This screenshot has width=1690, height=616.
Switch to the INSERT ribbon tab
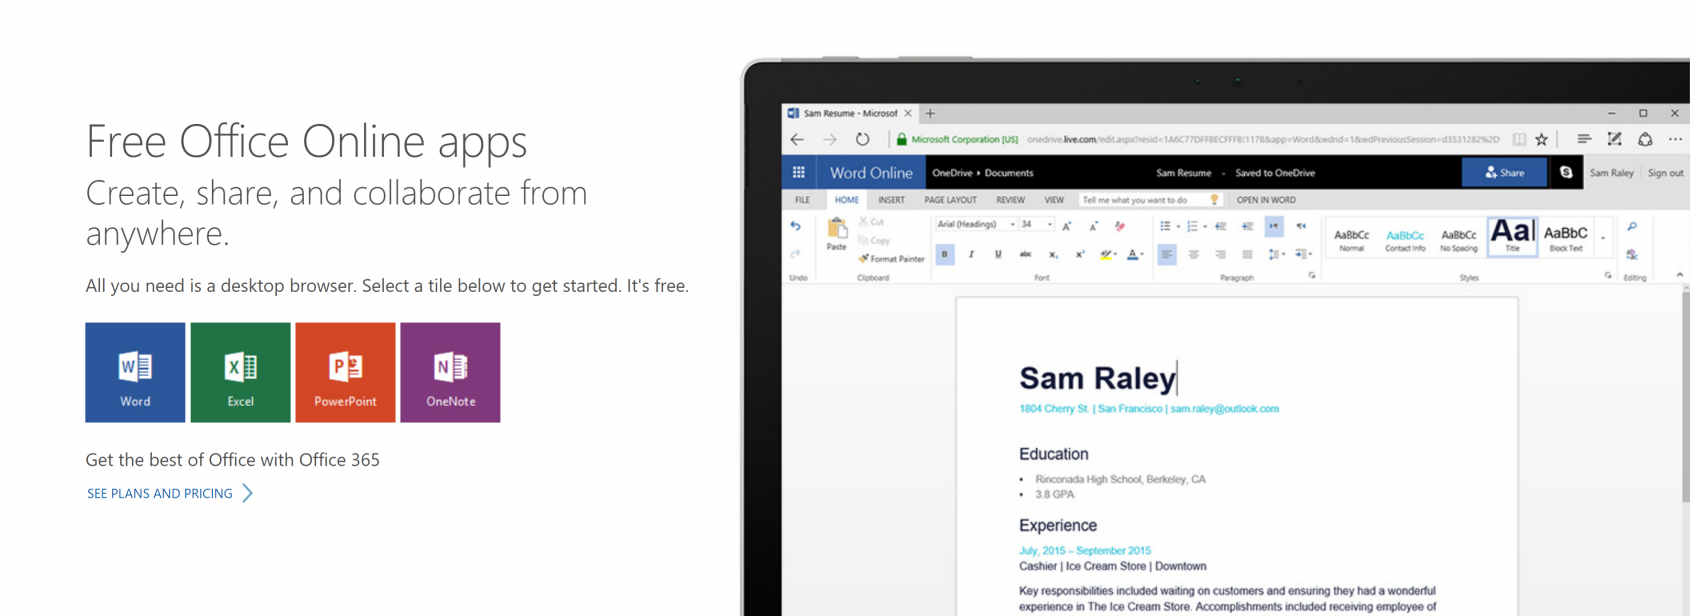click(891, 200)
